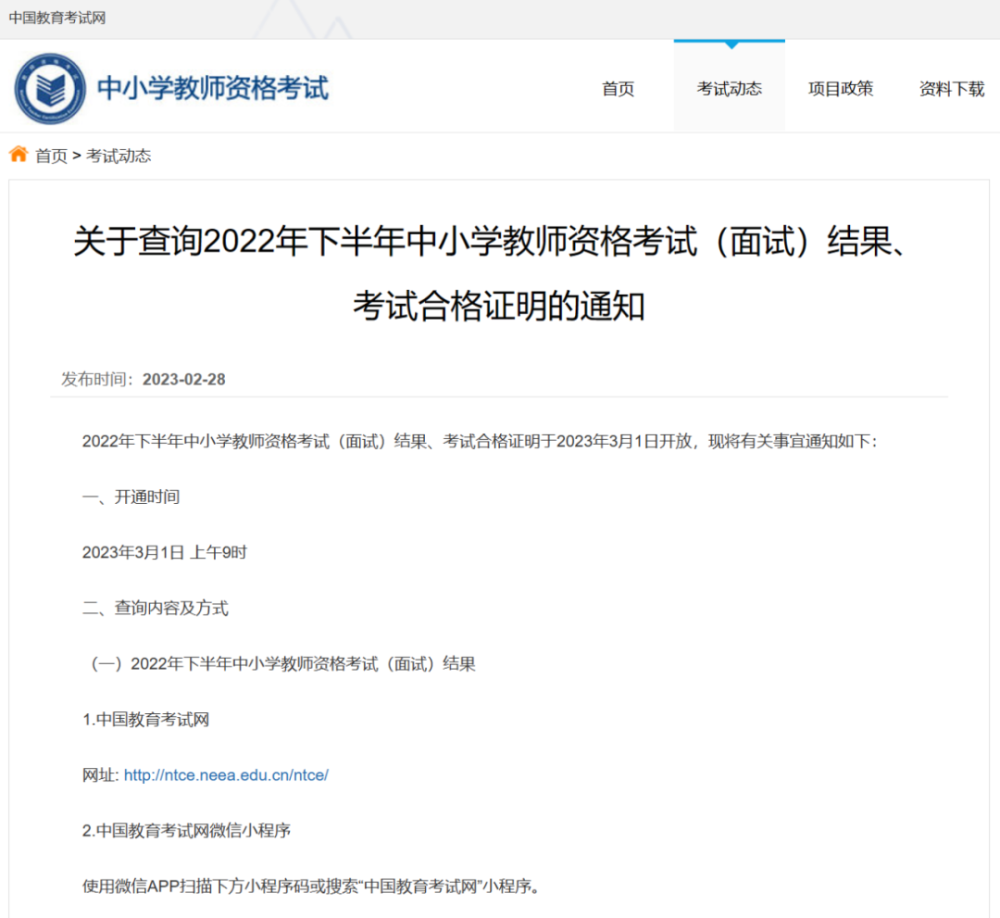Click the 二、查询内容及方式 section heading
Image resolution: width=1000 pixels, height=918 pixels.
tap(155, 608)
